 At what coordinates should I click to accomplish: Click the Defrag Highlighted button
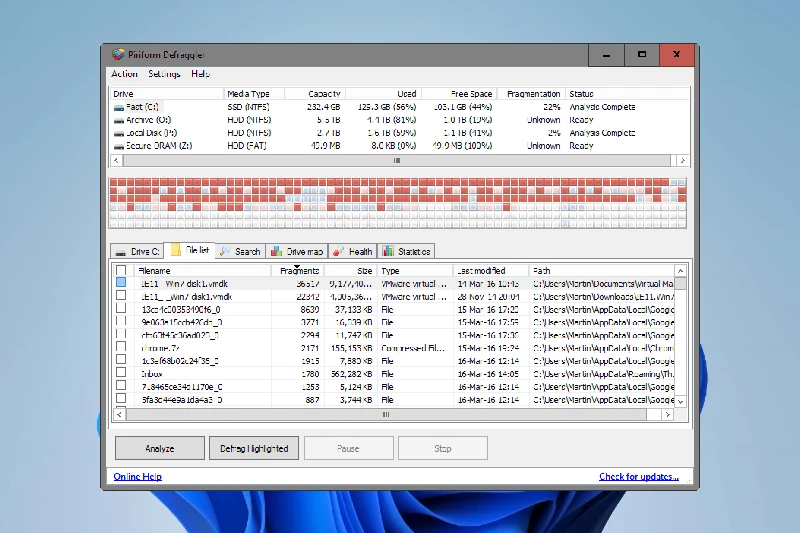(x=254, y=448)
